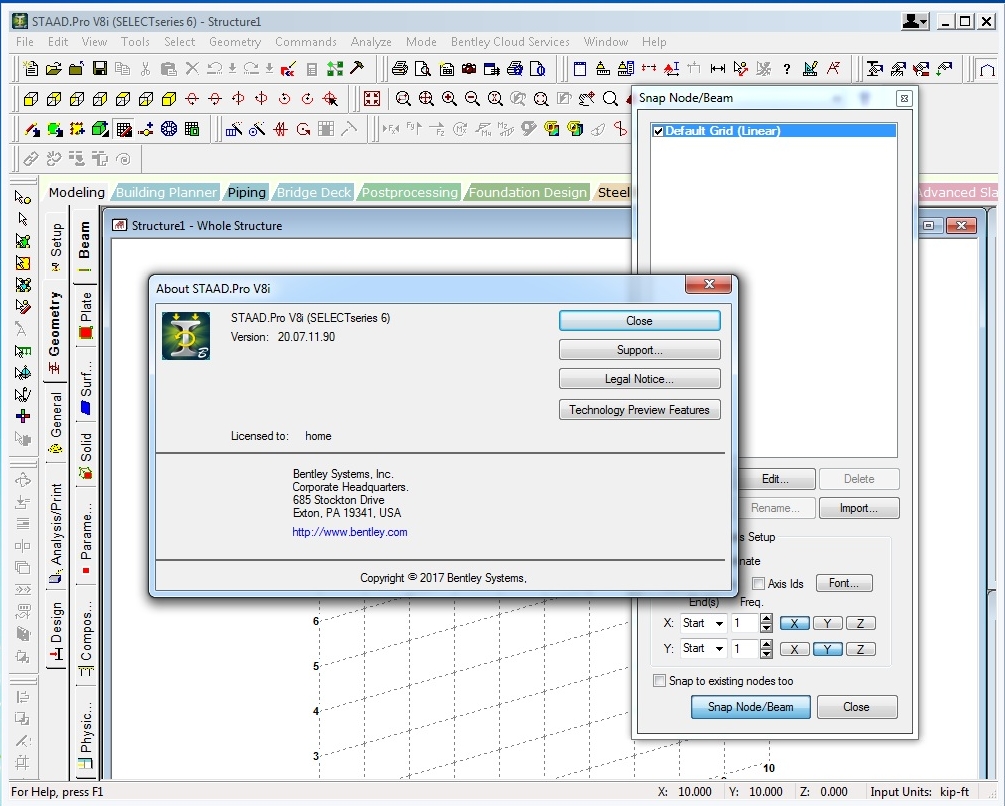Click the Take Picture camera icon
This screenshot has height=806, width=1005.
(x=469, y=68)
